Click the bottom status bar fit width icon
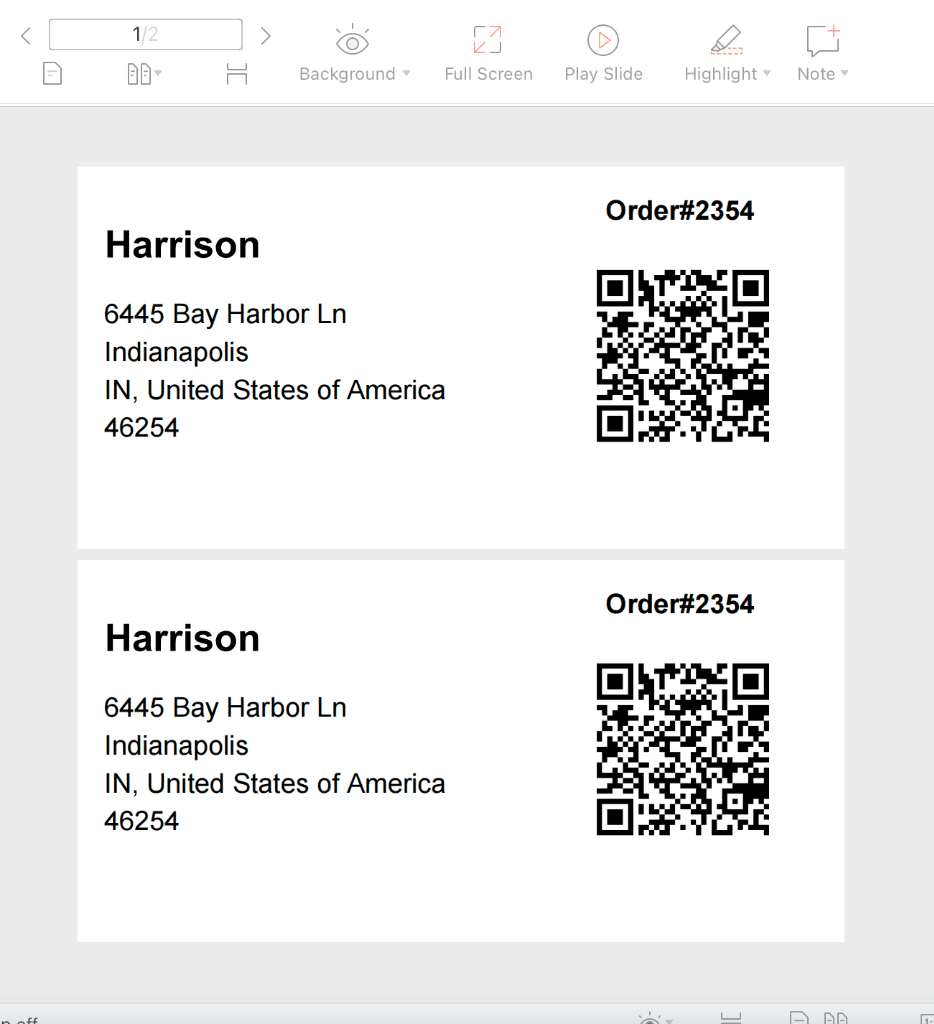 point(730,1019)
